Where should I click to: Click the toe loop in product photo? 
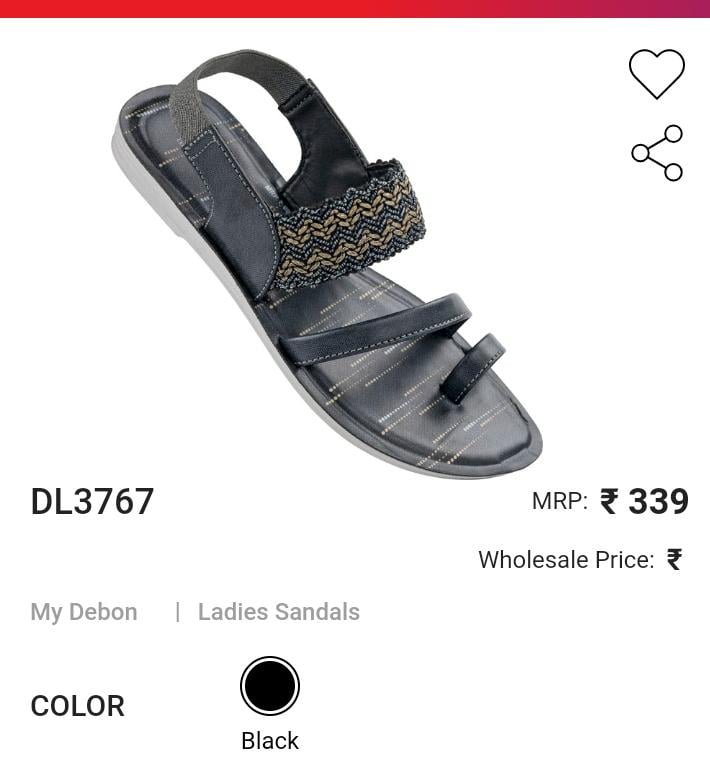tap(473, 367)
